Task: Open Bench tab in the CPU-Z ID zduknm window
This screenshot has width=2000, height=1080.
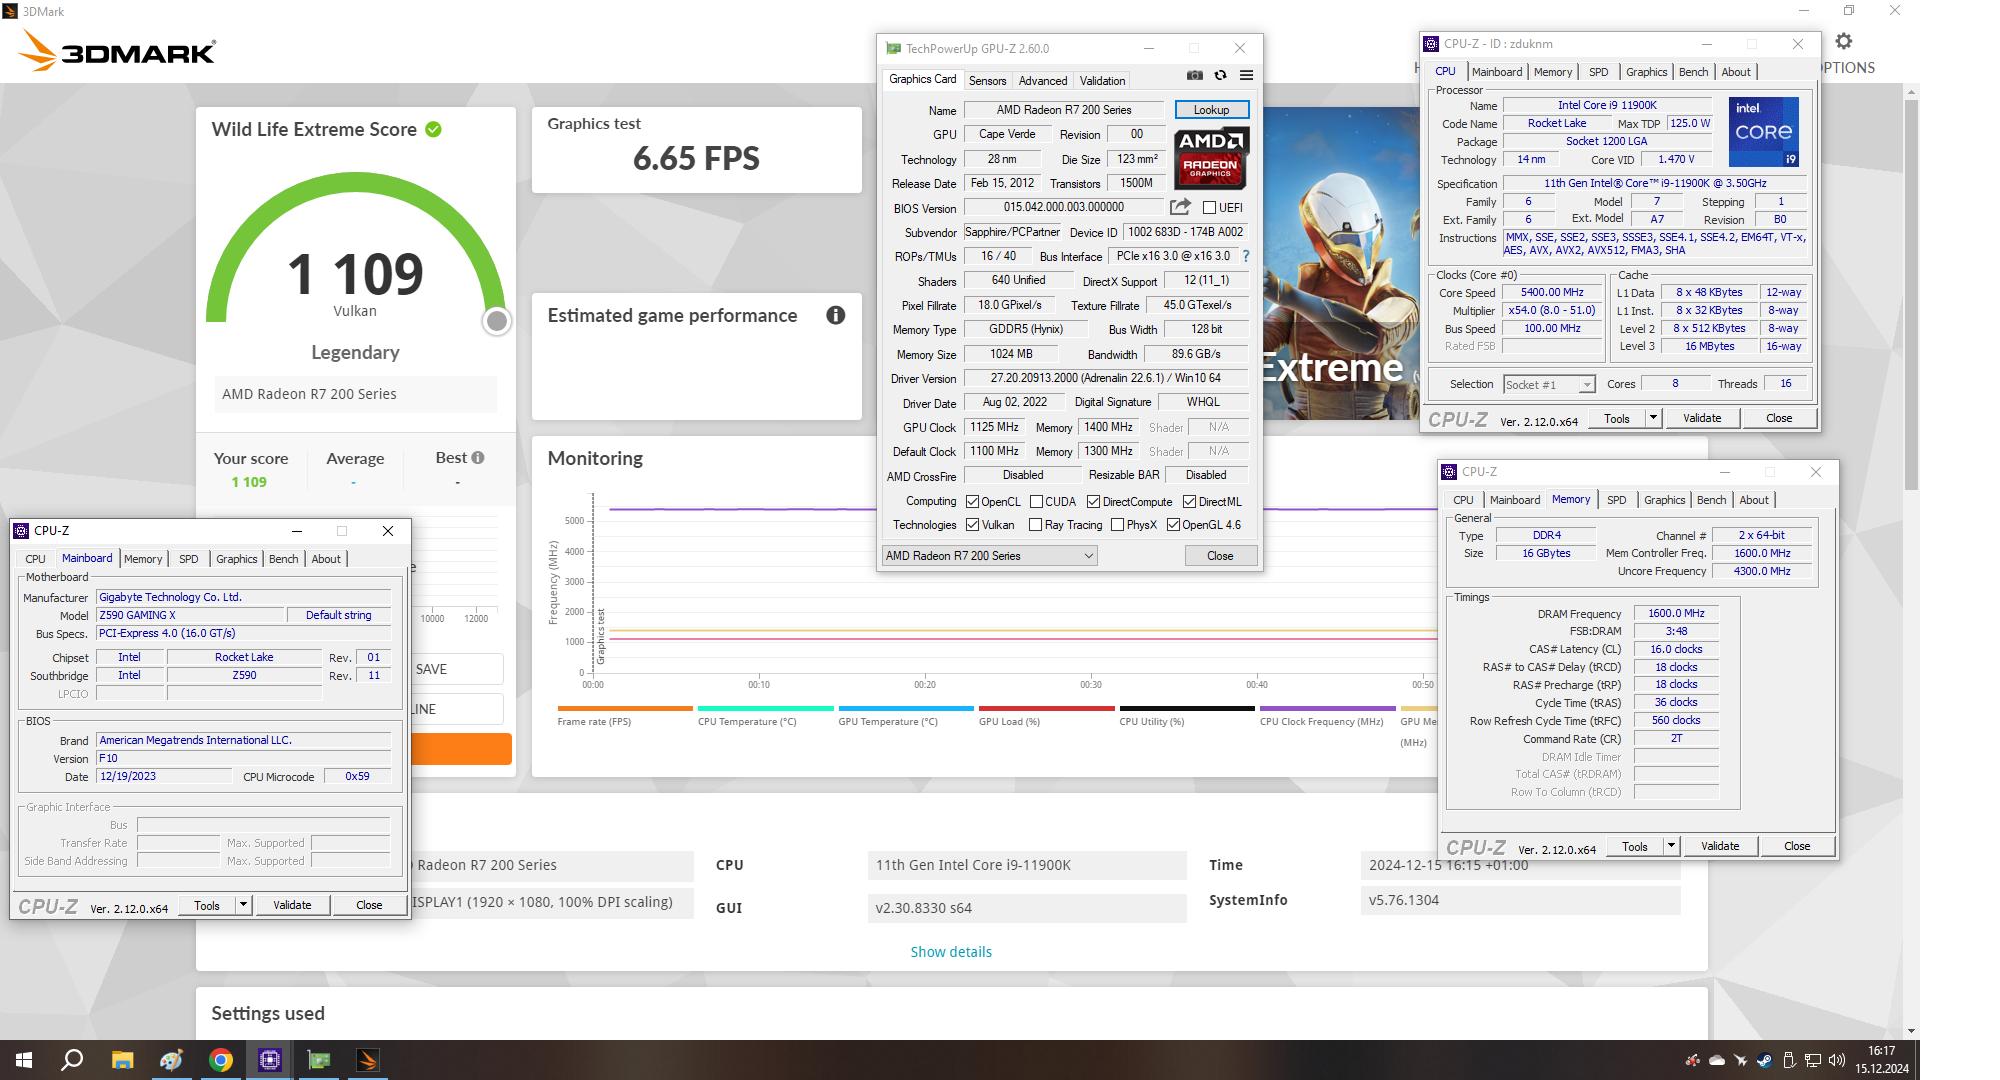Action: click(1694, 72)
